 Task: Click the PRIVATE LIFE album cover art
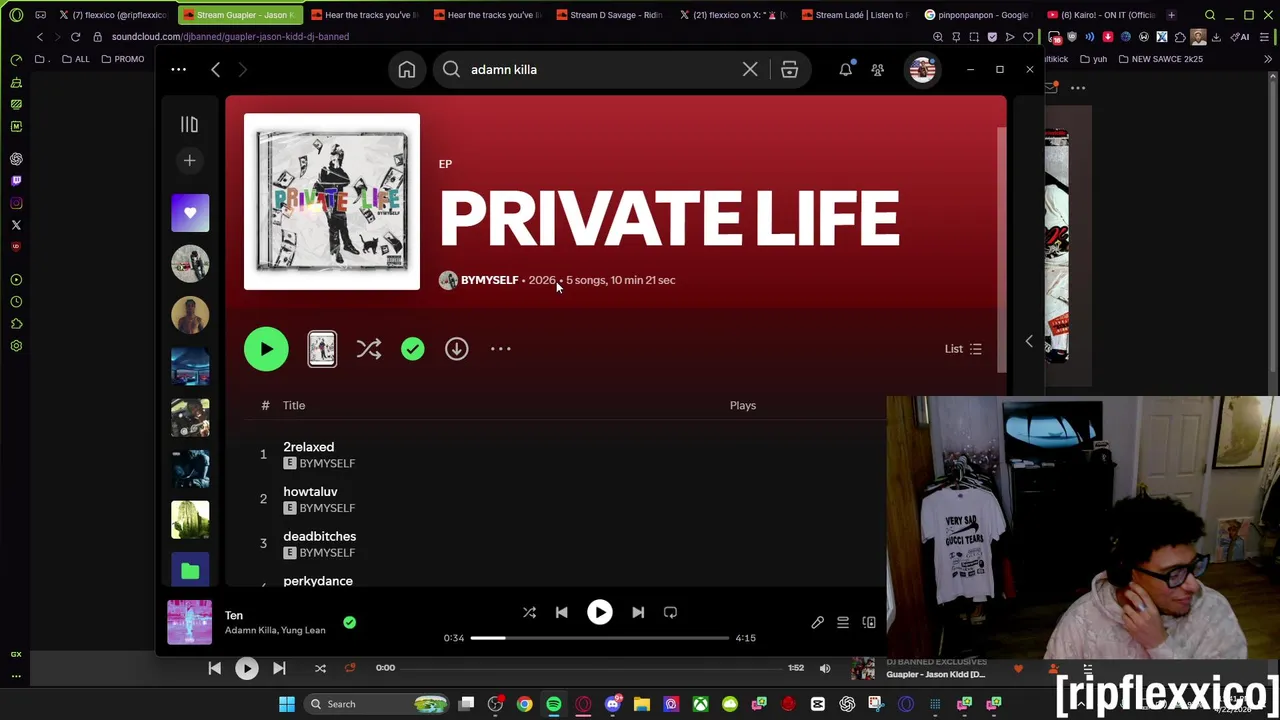coord(332,201)
